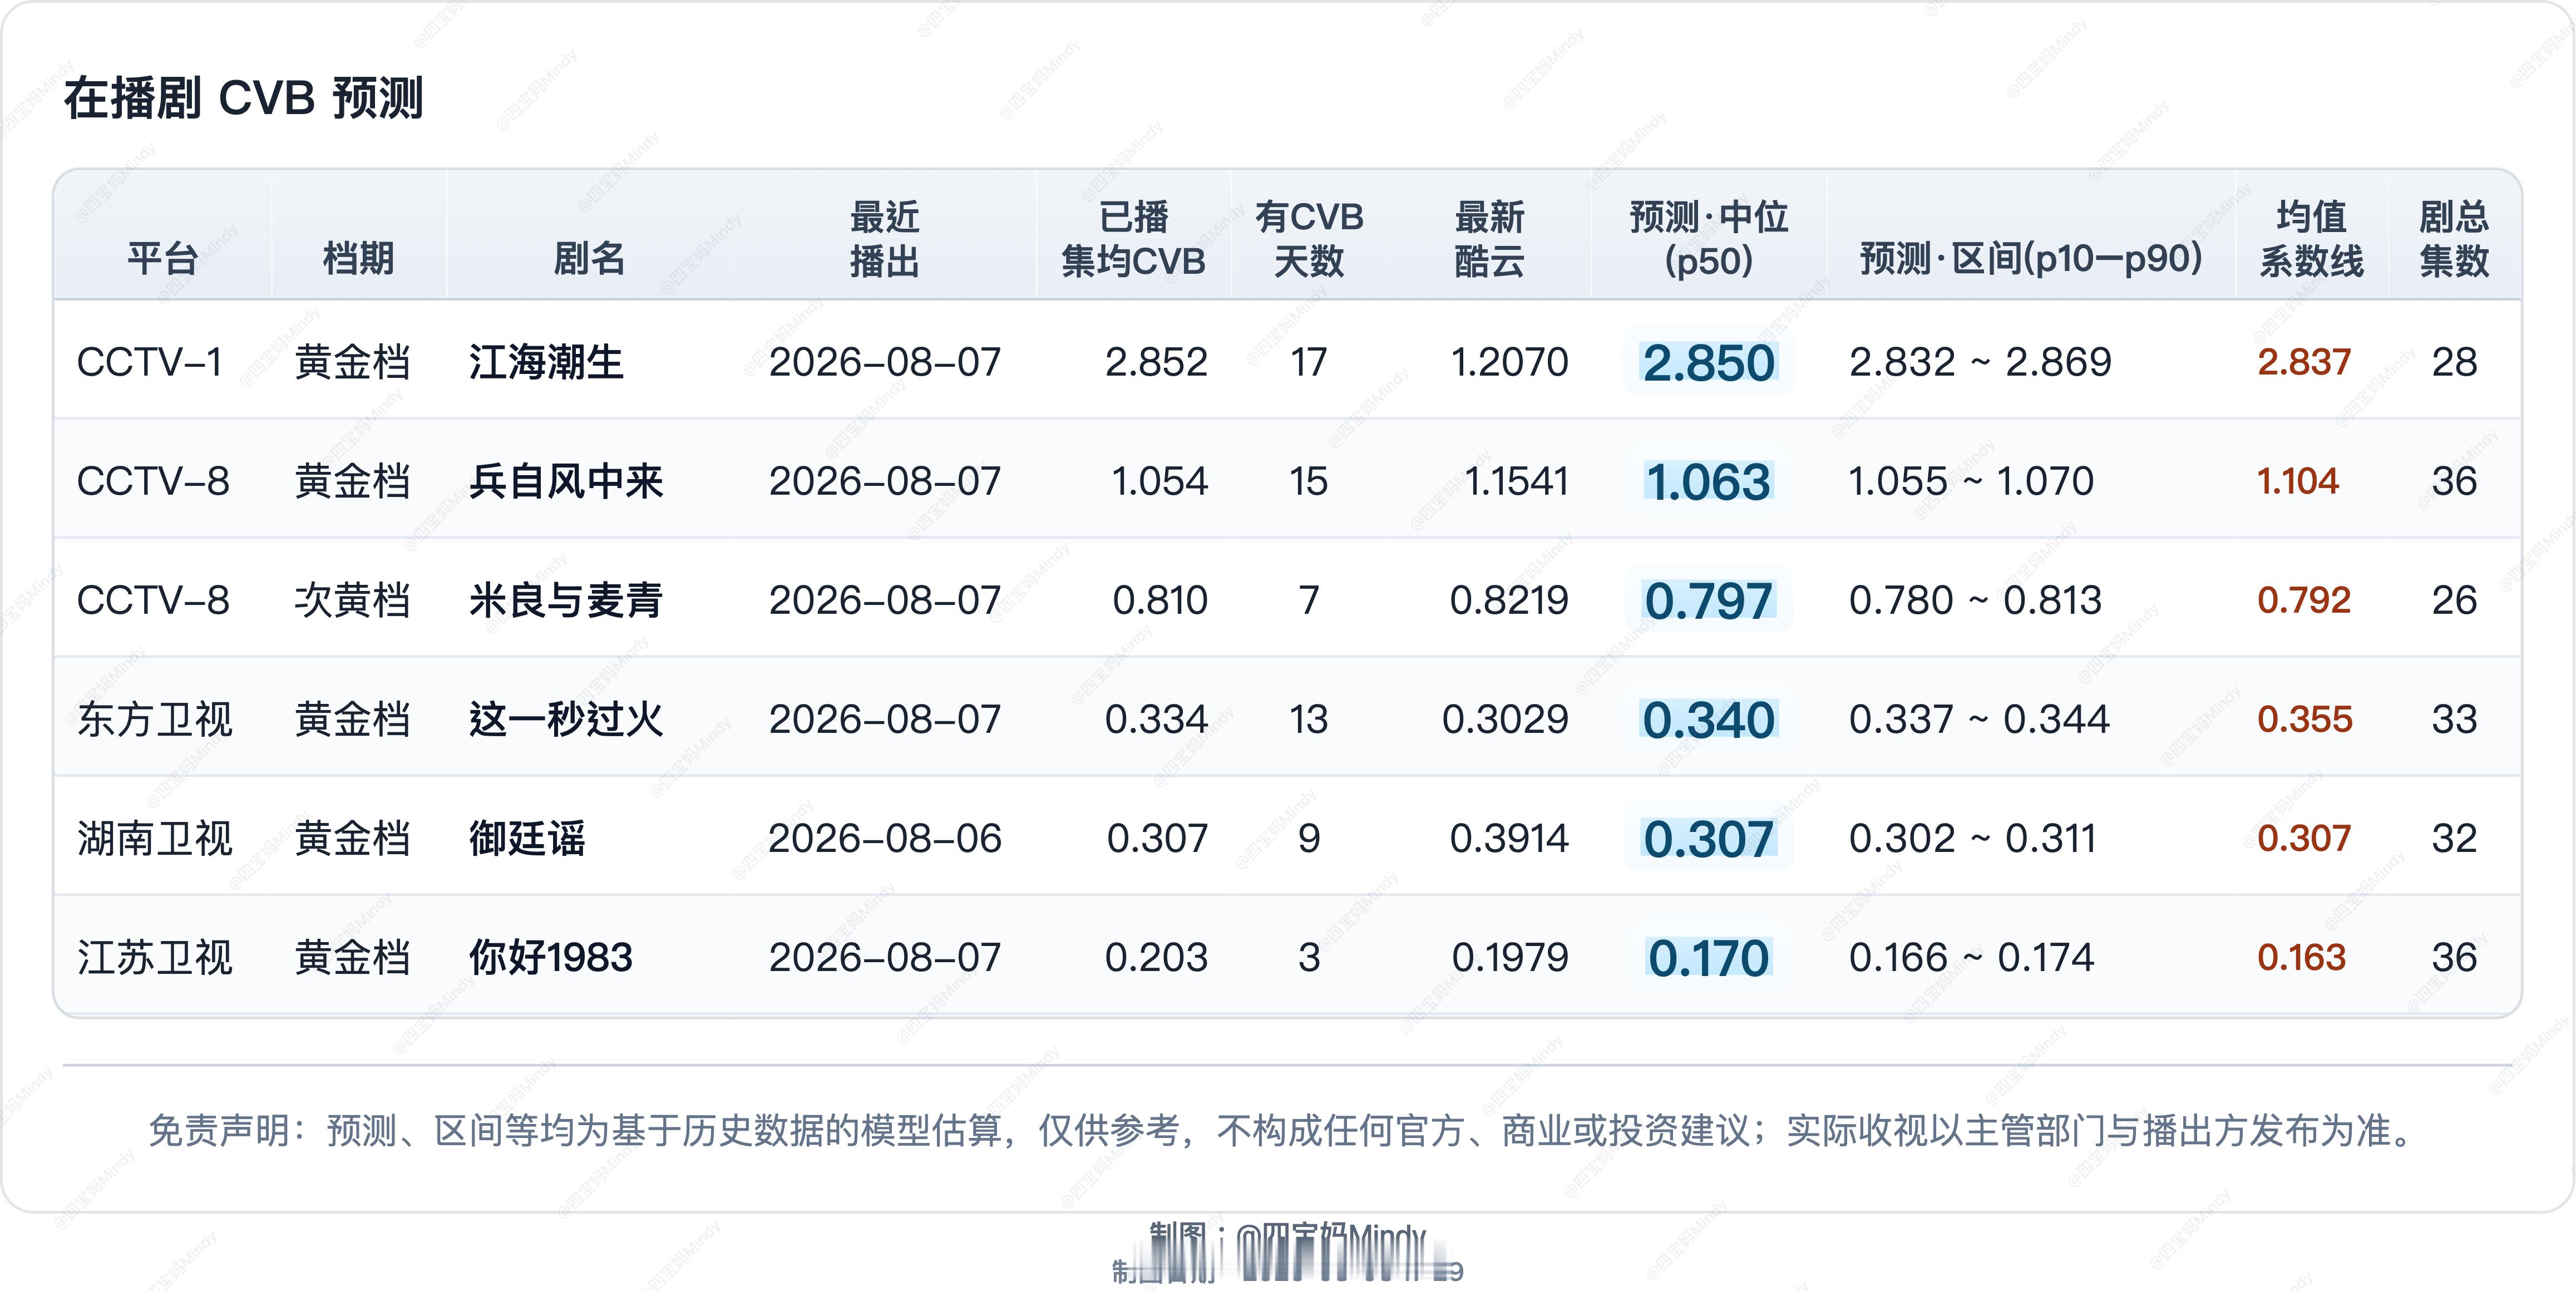Click the 最新酷云 column header

(1489, 238)
